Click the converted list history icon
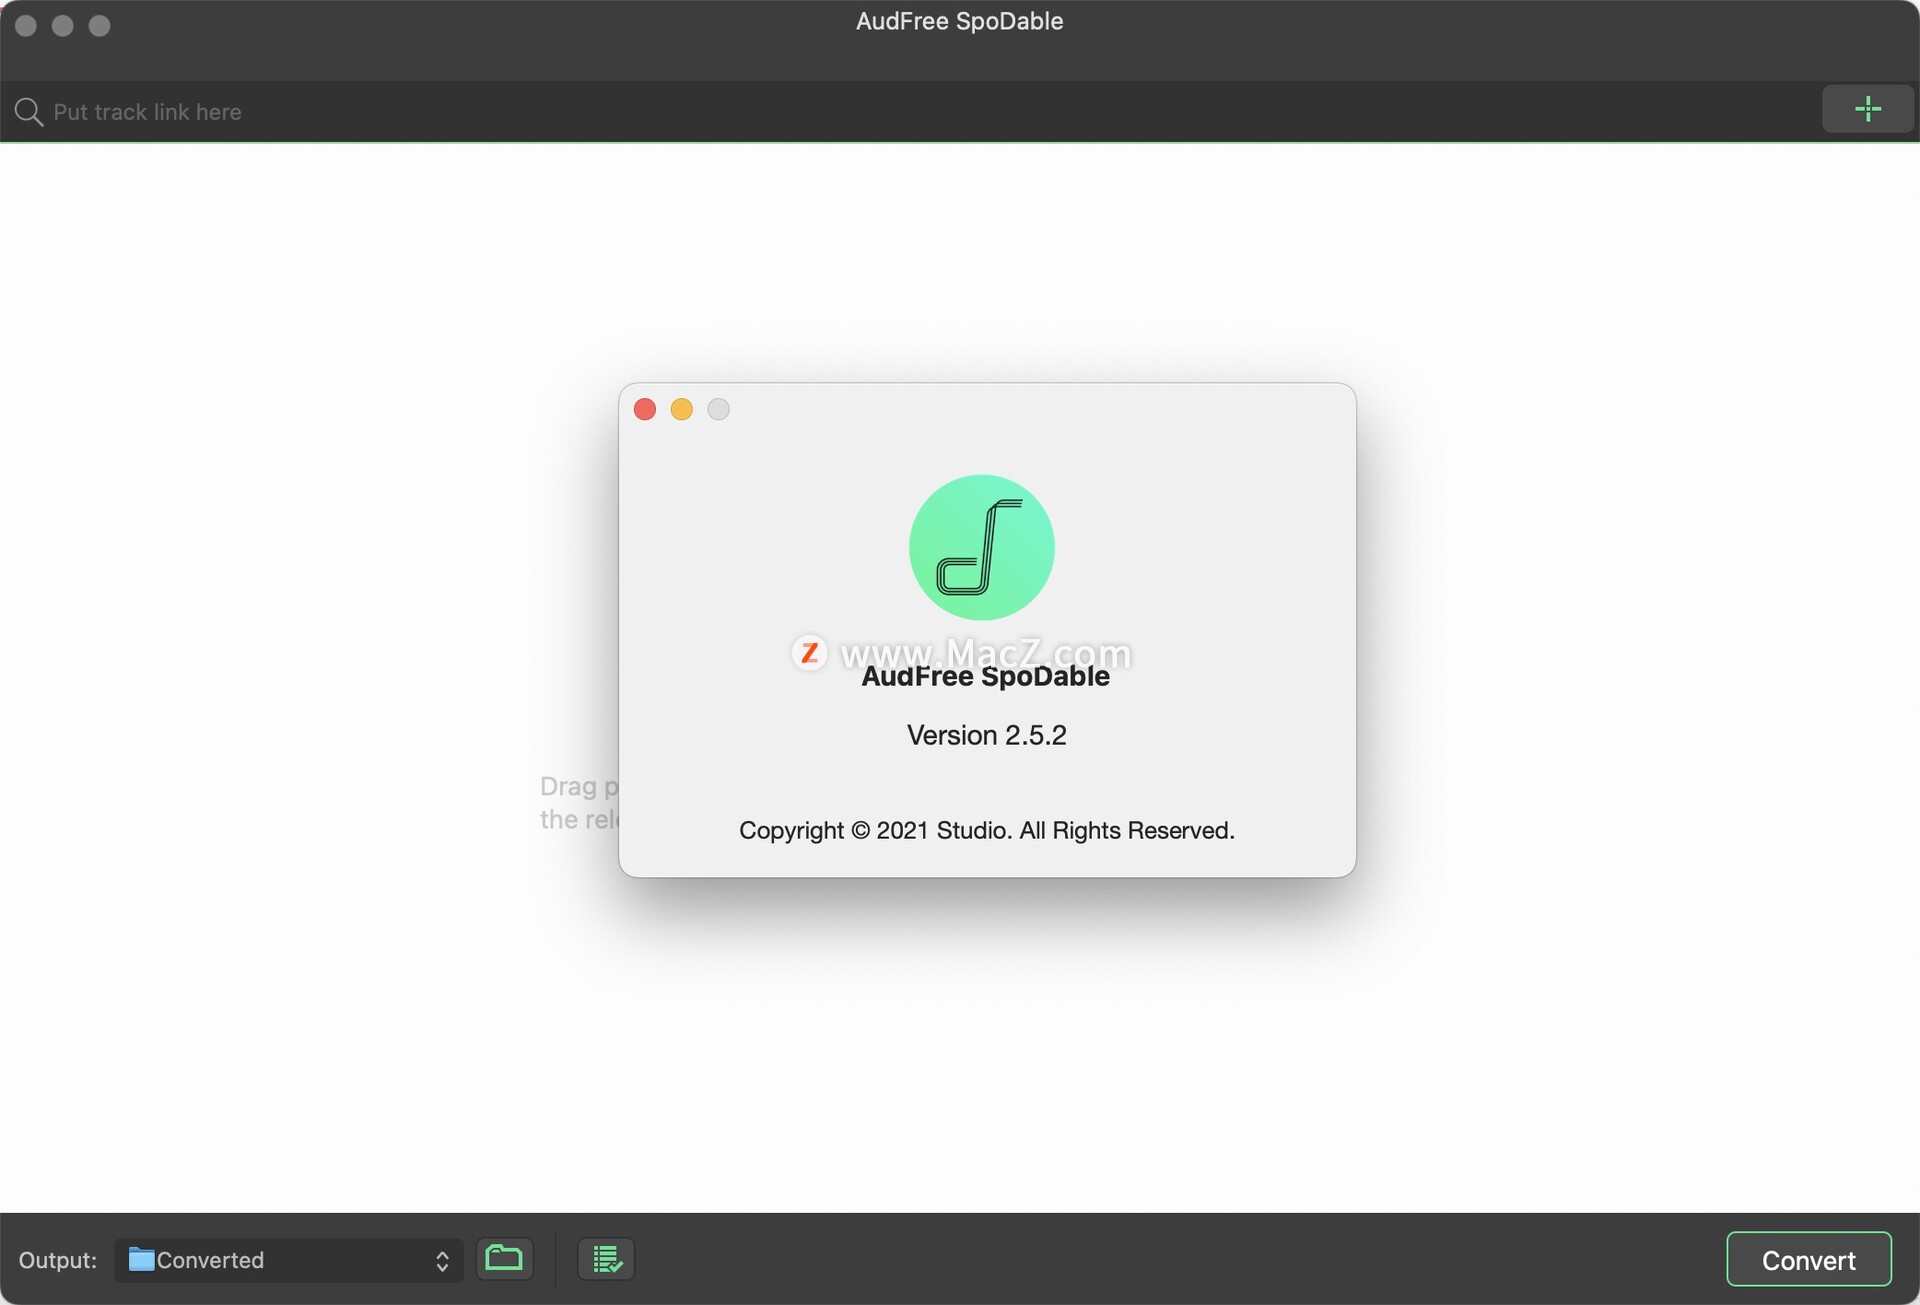 605,1258
